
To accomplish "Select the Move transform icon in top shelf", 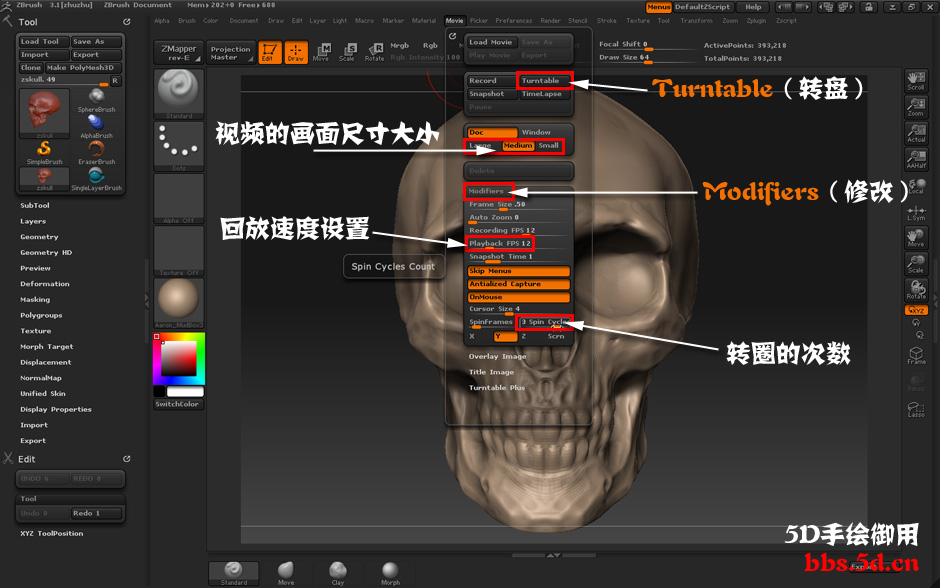I will 321,52.
